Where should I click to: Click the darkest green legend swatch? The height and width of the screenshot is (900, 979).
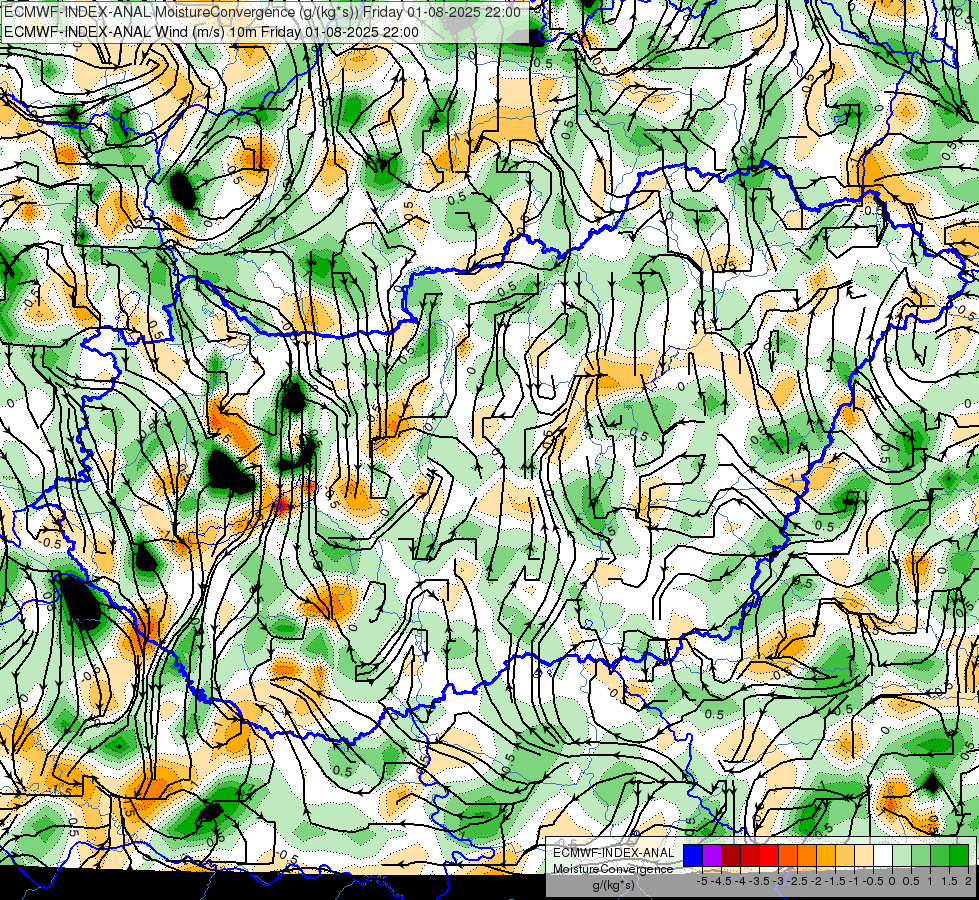click(959, 856)
